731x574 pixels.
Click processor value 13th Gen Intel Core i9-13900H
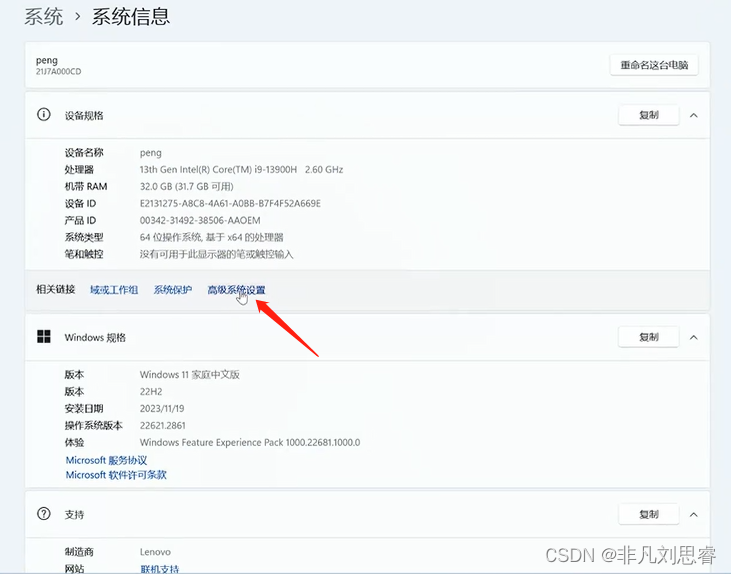241,169
